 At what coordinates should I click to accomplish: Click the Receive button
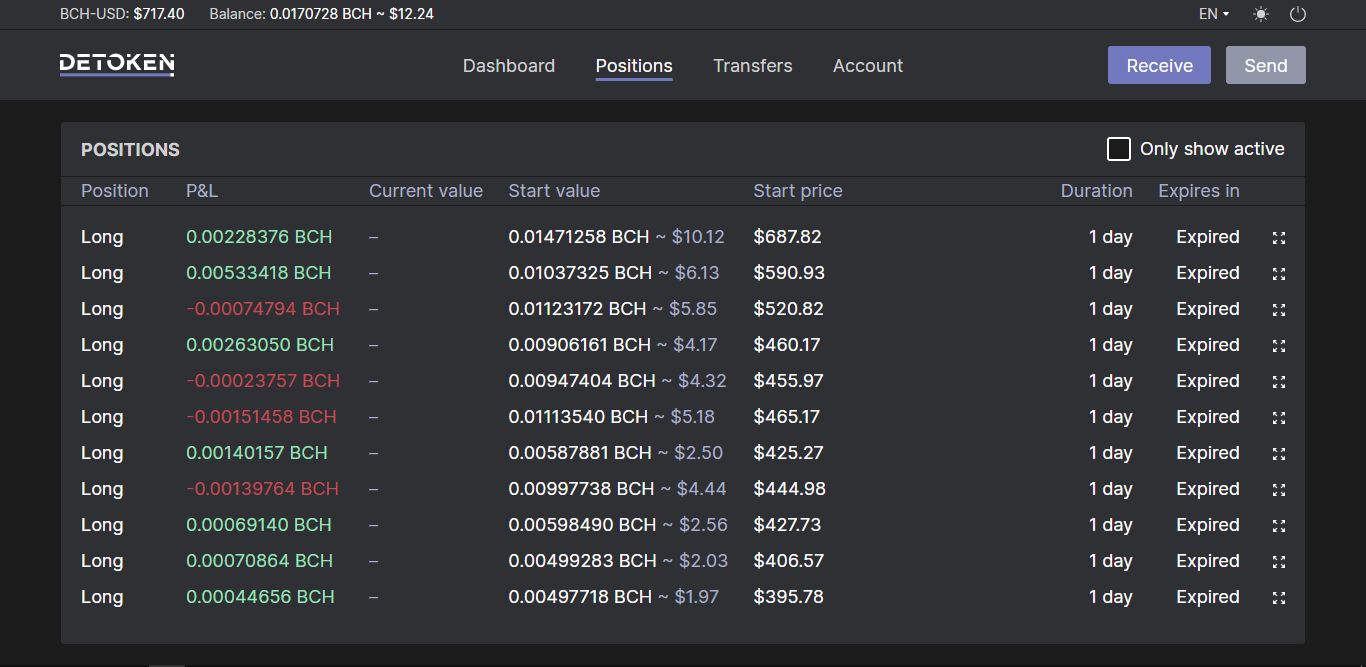(1159, 65)
